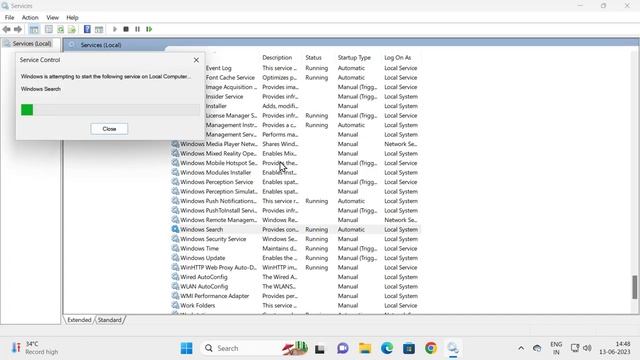Toggle Show/Hide Action Pane toolbar icon
The height and width of the screenshot is (360, 640).
[99, 29]
